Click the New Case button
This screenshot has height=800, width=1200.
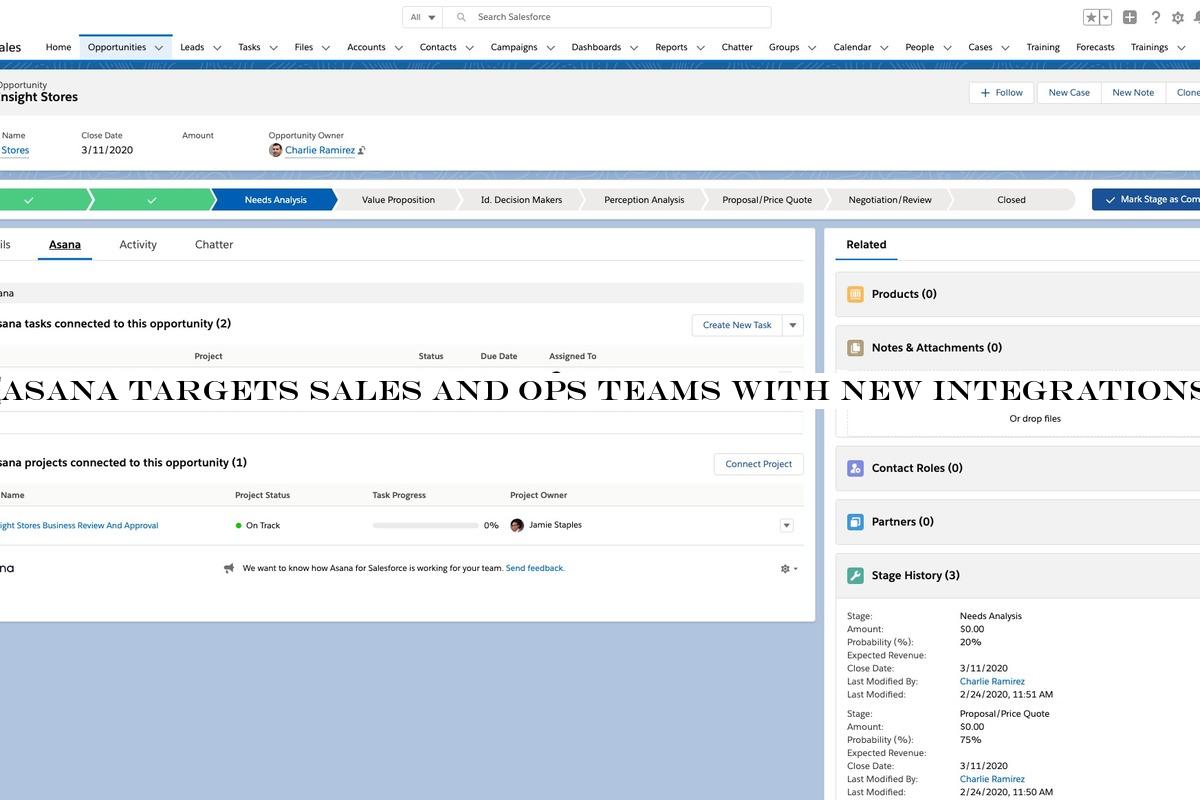click(x=1069, y=93)
